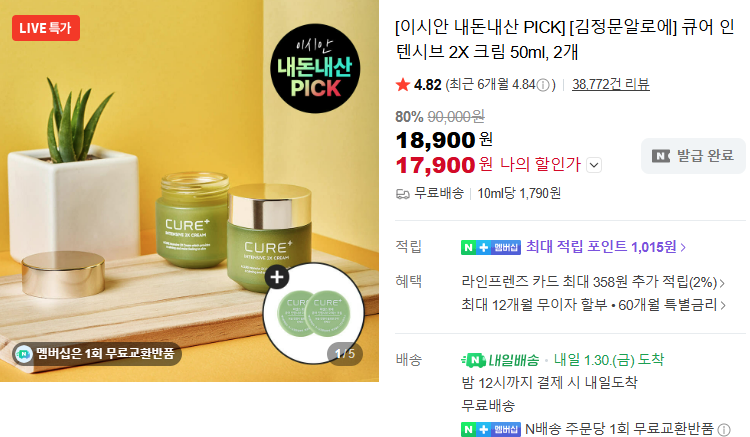Click the LIVE 특가 red badge
Image resolution: width=750 pixels, height=437 pixels.
[x=46, y=28]
